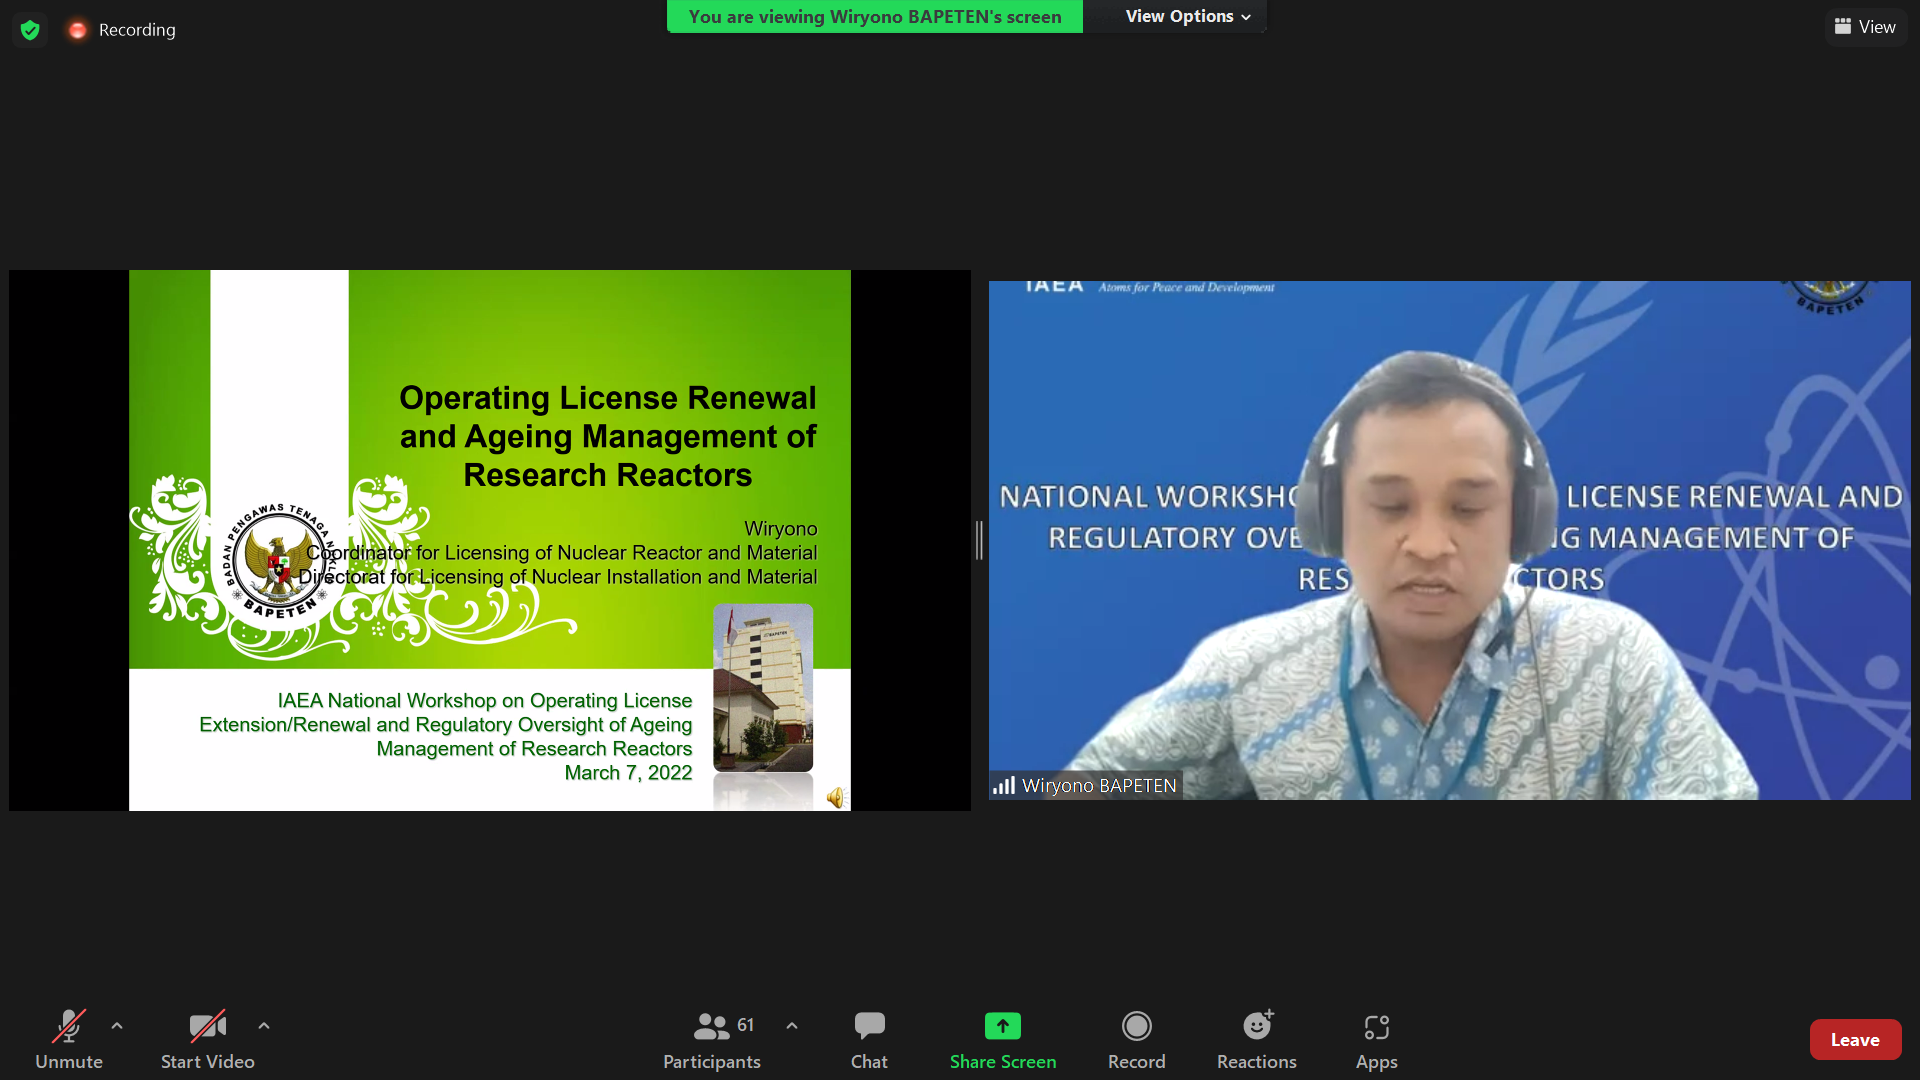Open the View Options dropdown

(1187, 16)
